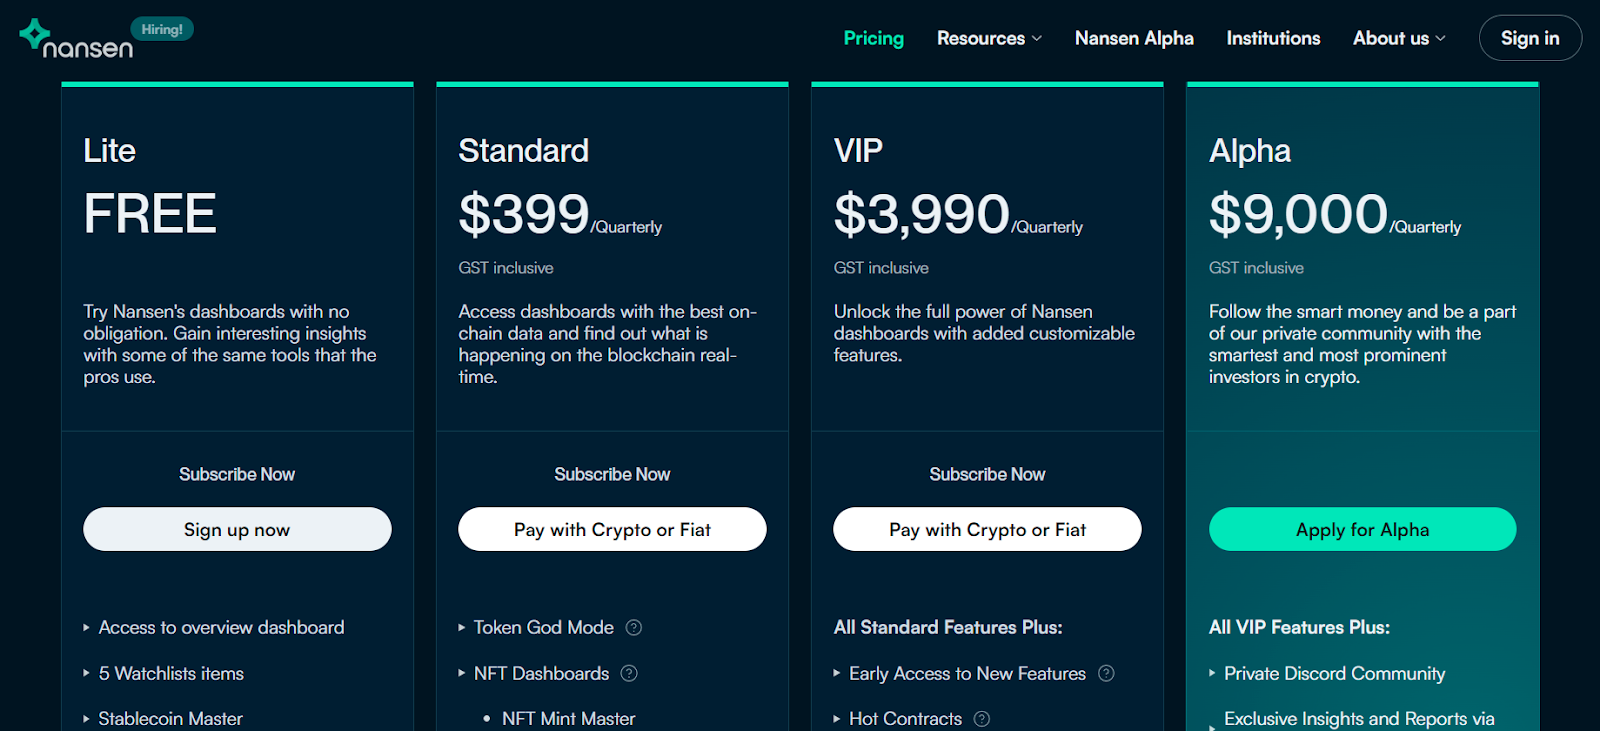
Task: Click the Nansen logo icon
Action: pyautogui.click(x=35, y=34)
